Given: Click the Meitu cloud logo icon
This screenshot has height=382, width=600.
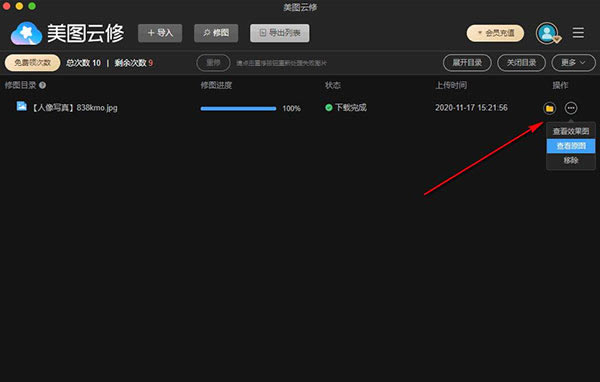Looking at the screenshot, I should click(26, 33).
